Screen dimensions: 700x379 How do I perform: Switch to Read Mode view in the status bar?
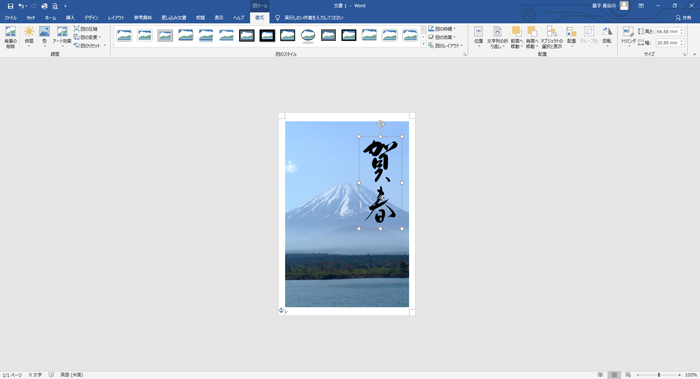(600, 375)
